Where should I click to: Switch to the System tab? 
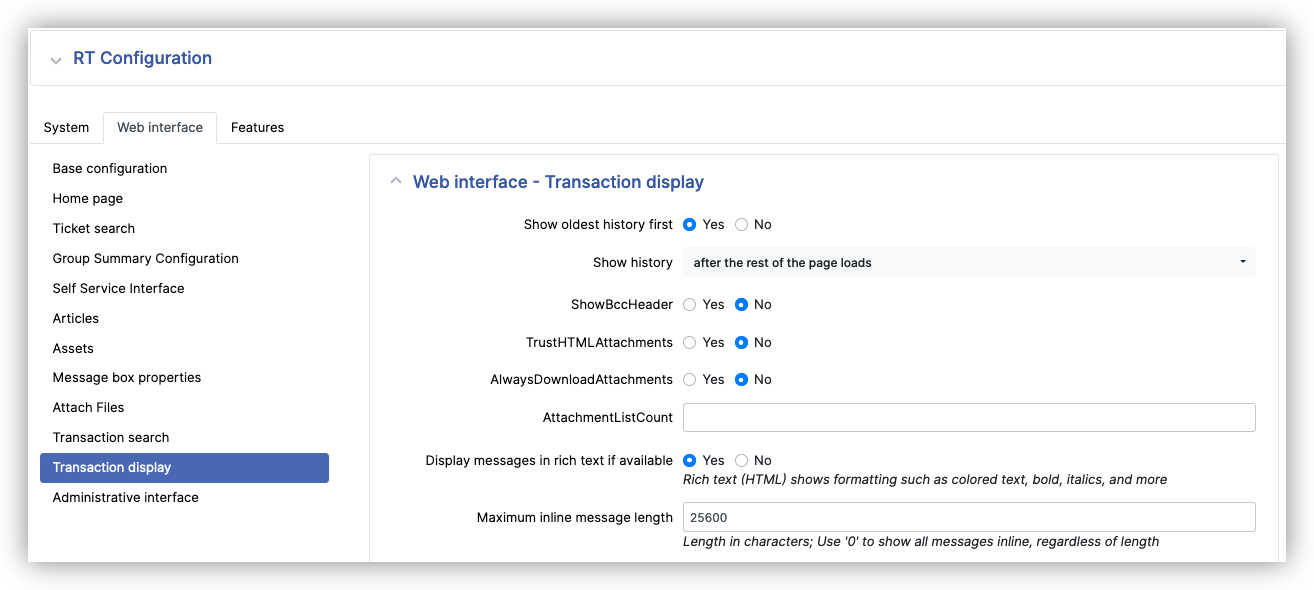click(x=66, y=127)
